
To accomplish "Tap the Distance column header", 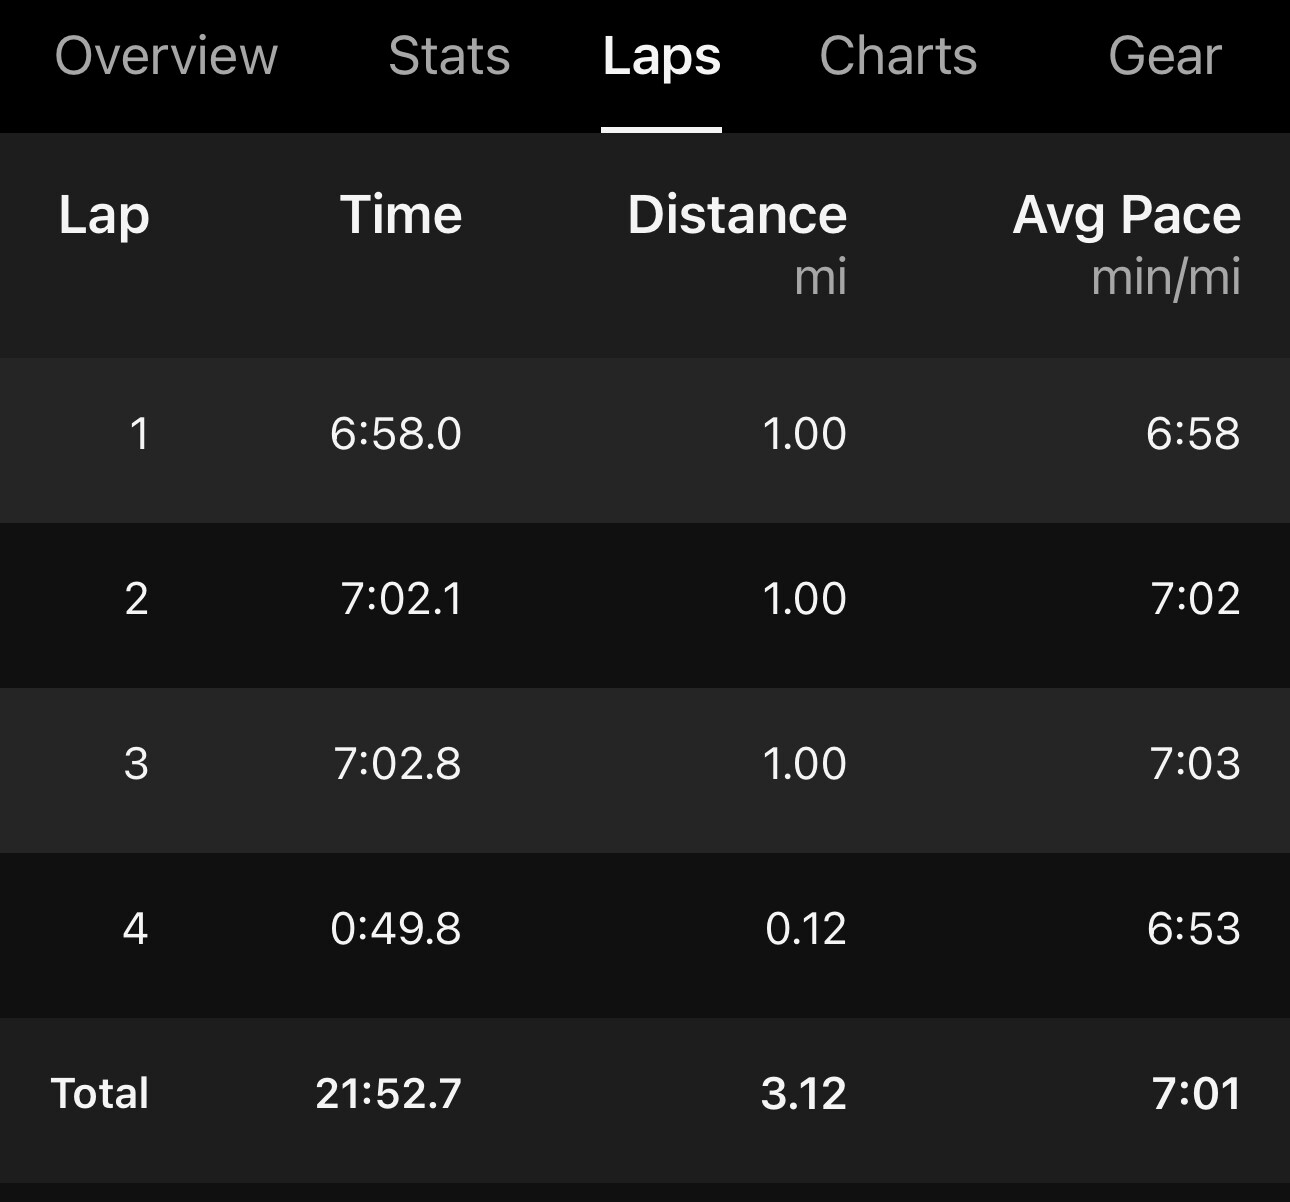I will (x=737, y=214).
